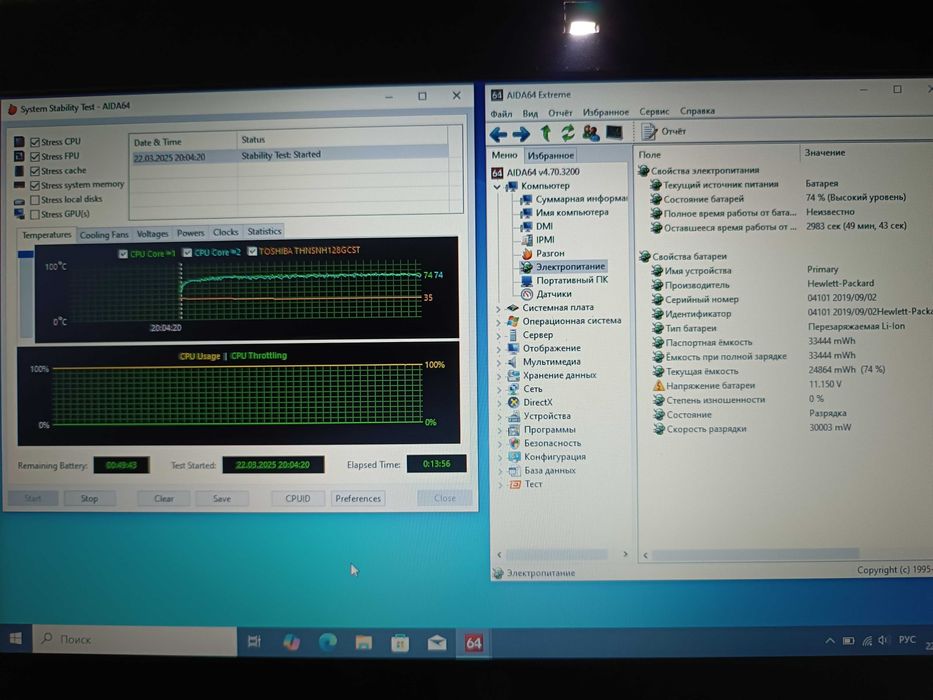The width and height of the screenshot is (933, 700).
Task: Click the green Up arrow toolbar icon
Action: (546, 133)
